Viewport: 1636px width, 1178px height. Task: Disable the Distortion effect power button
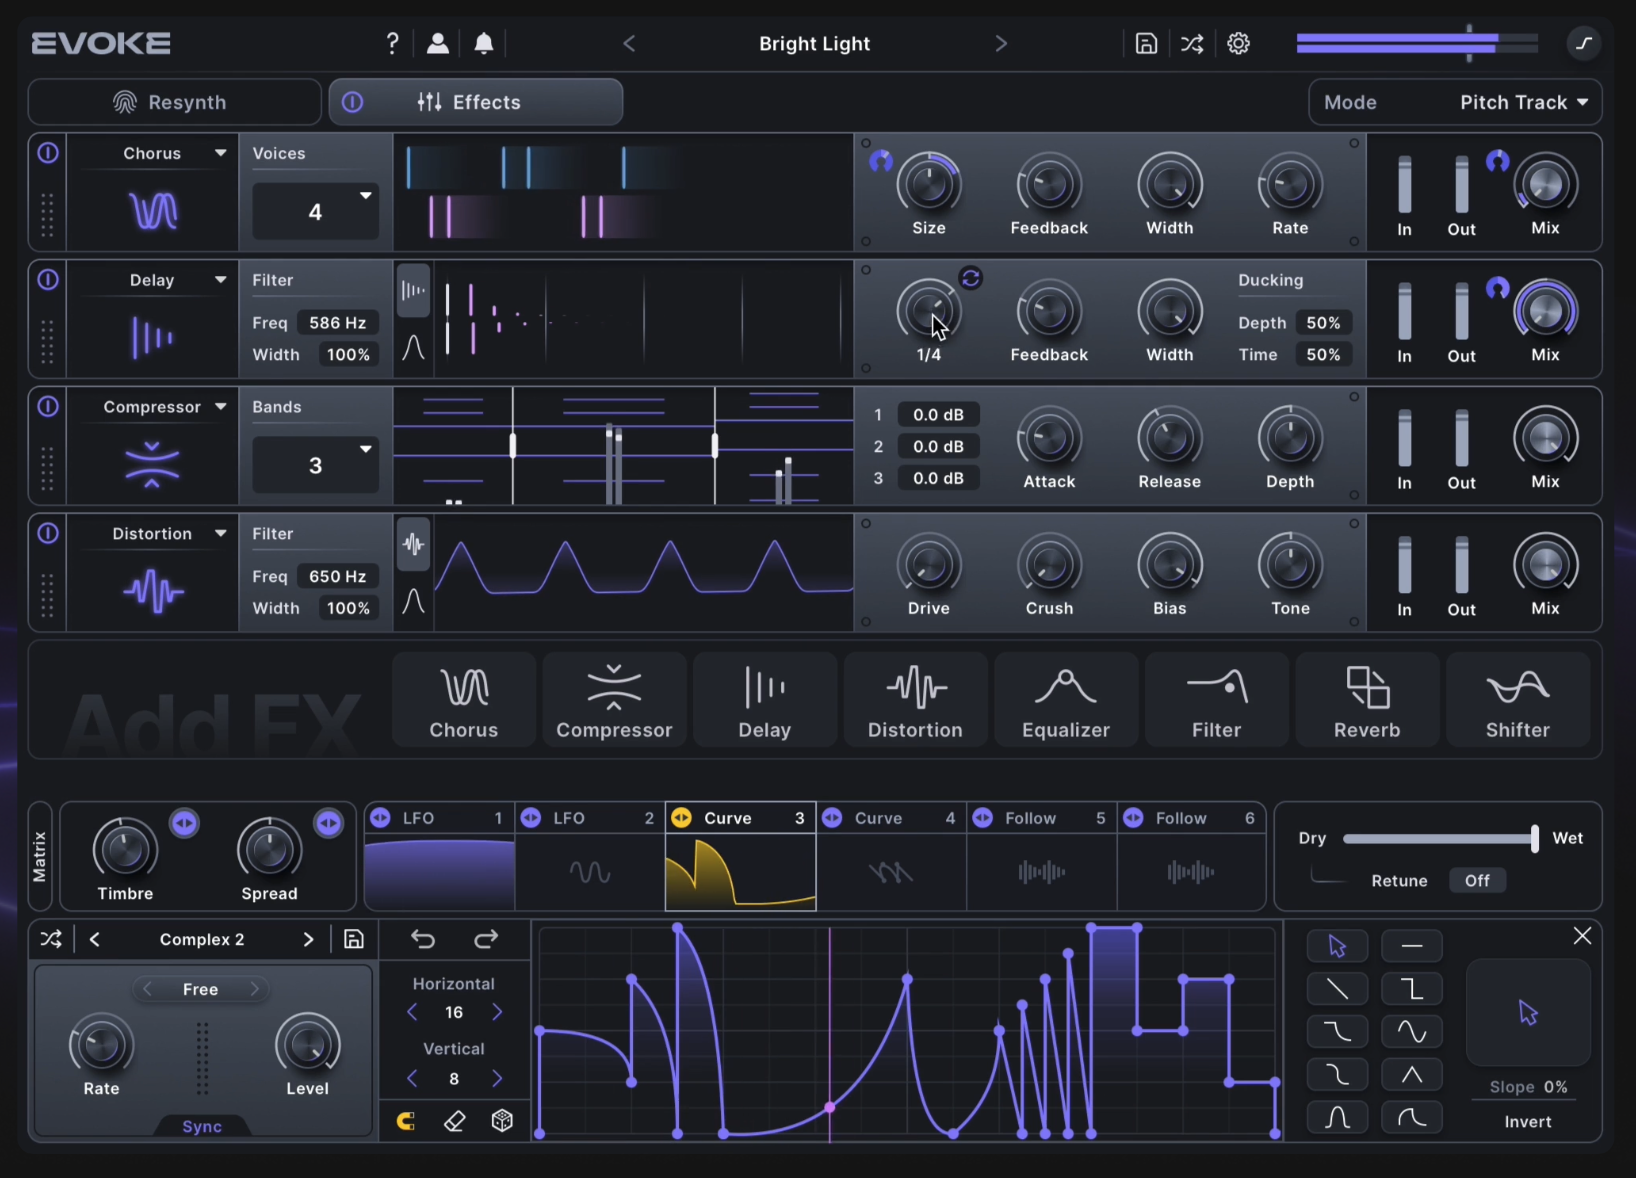pyautogui.click(x=48, y=534)
